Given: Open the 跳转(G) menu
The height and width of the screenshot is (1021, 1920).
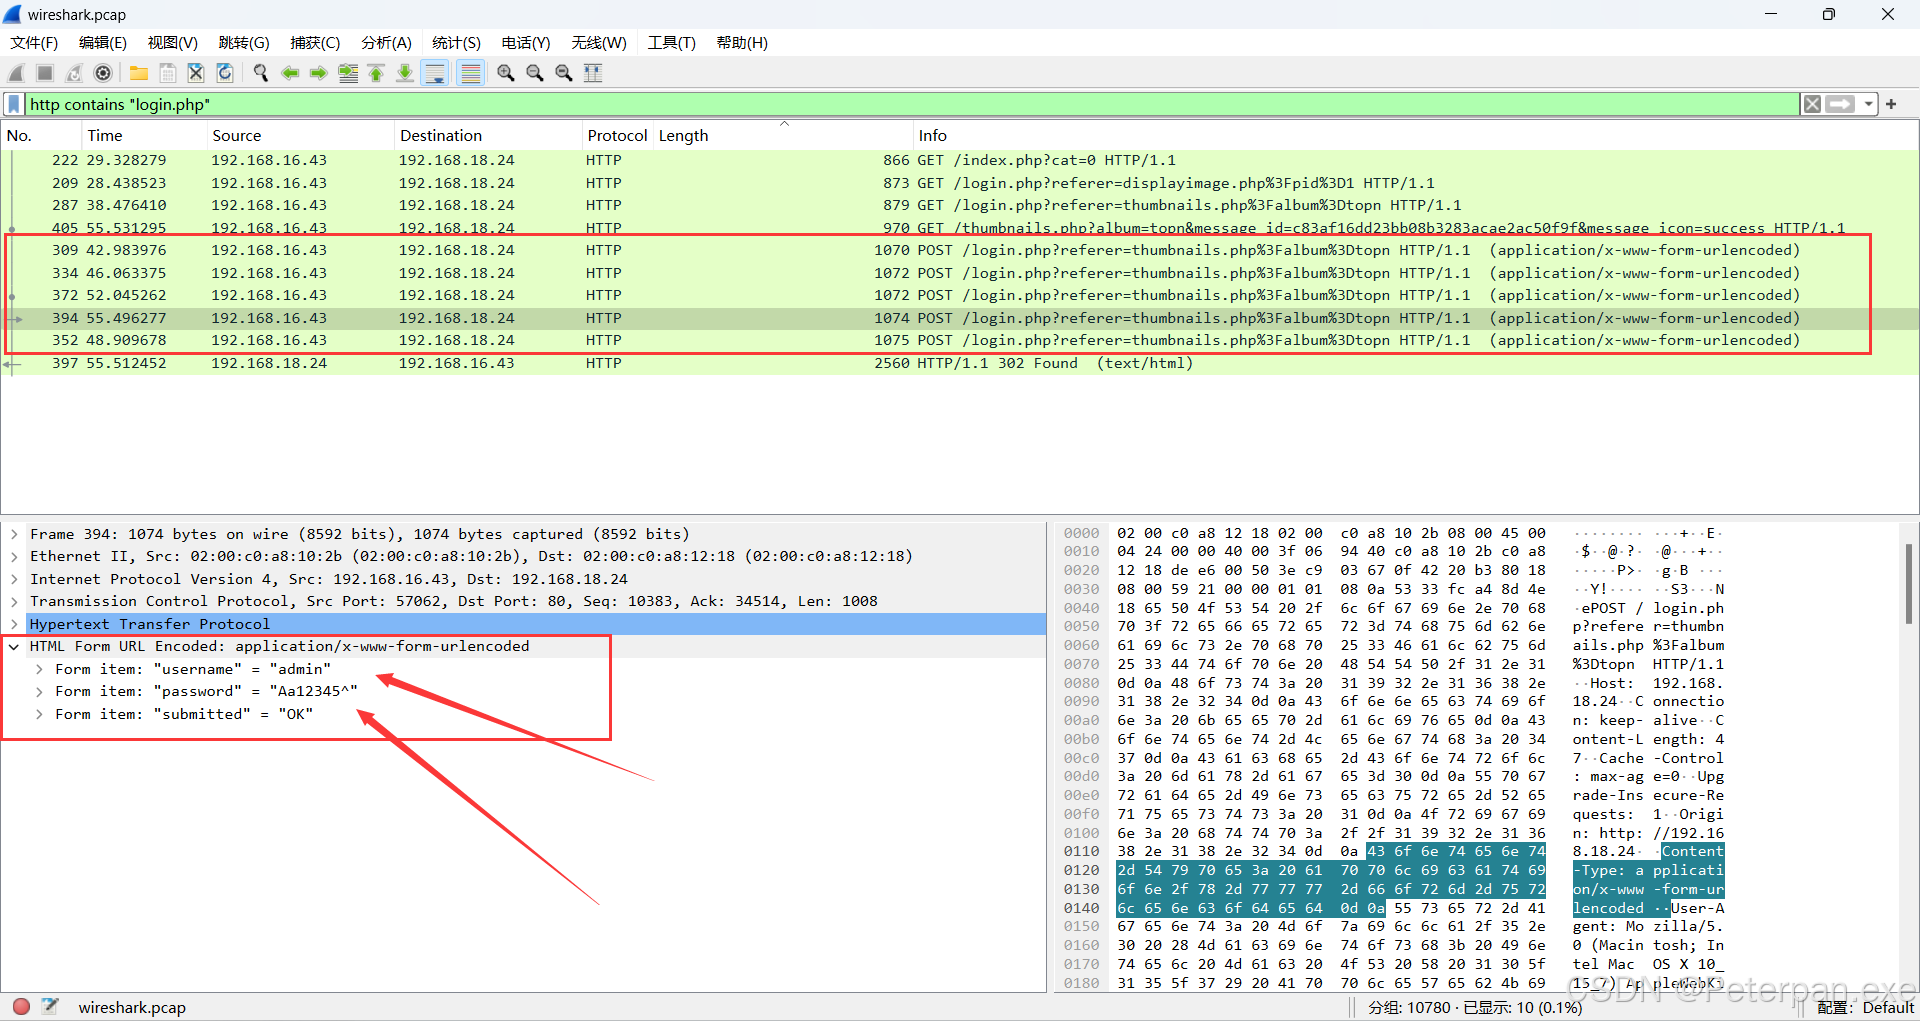Looking at the screenshot, I should (x=244, y=42).
